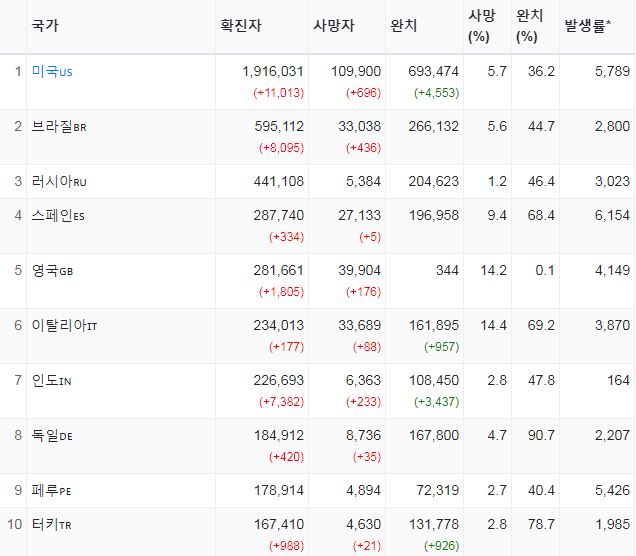This screenshot has height=556, width=636.
Task: Click the 이탈리아IT country name
Action: tap(66, 325)
